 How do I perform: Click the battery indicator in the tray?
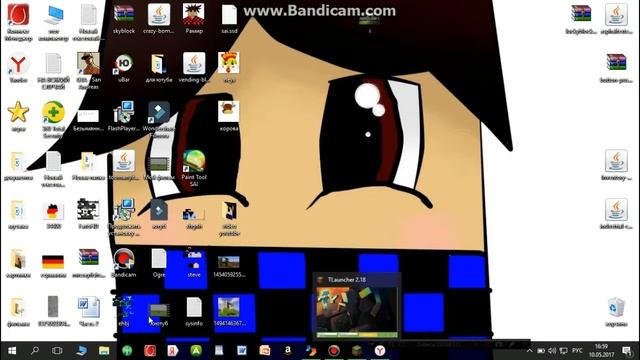[541, 351]
